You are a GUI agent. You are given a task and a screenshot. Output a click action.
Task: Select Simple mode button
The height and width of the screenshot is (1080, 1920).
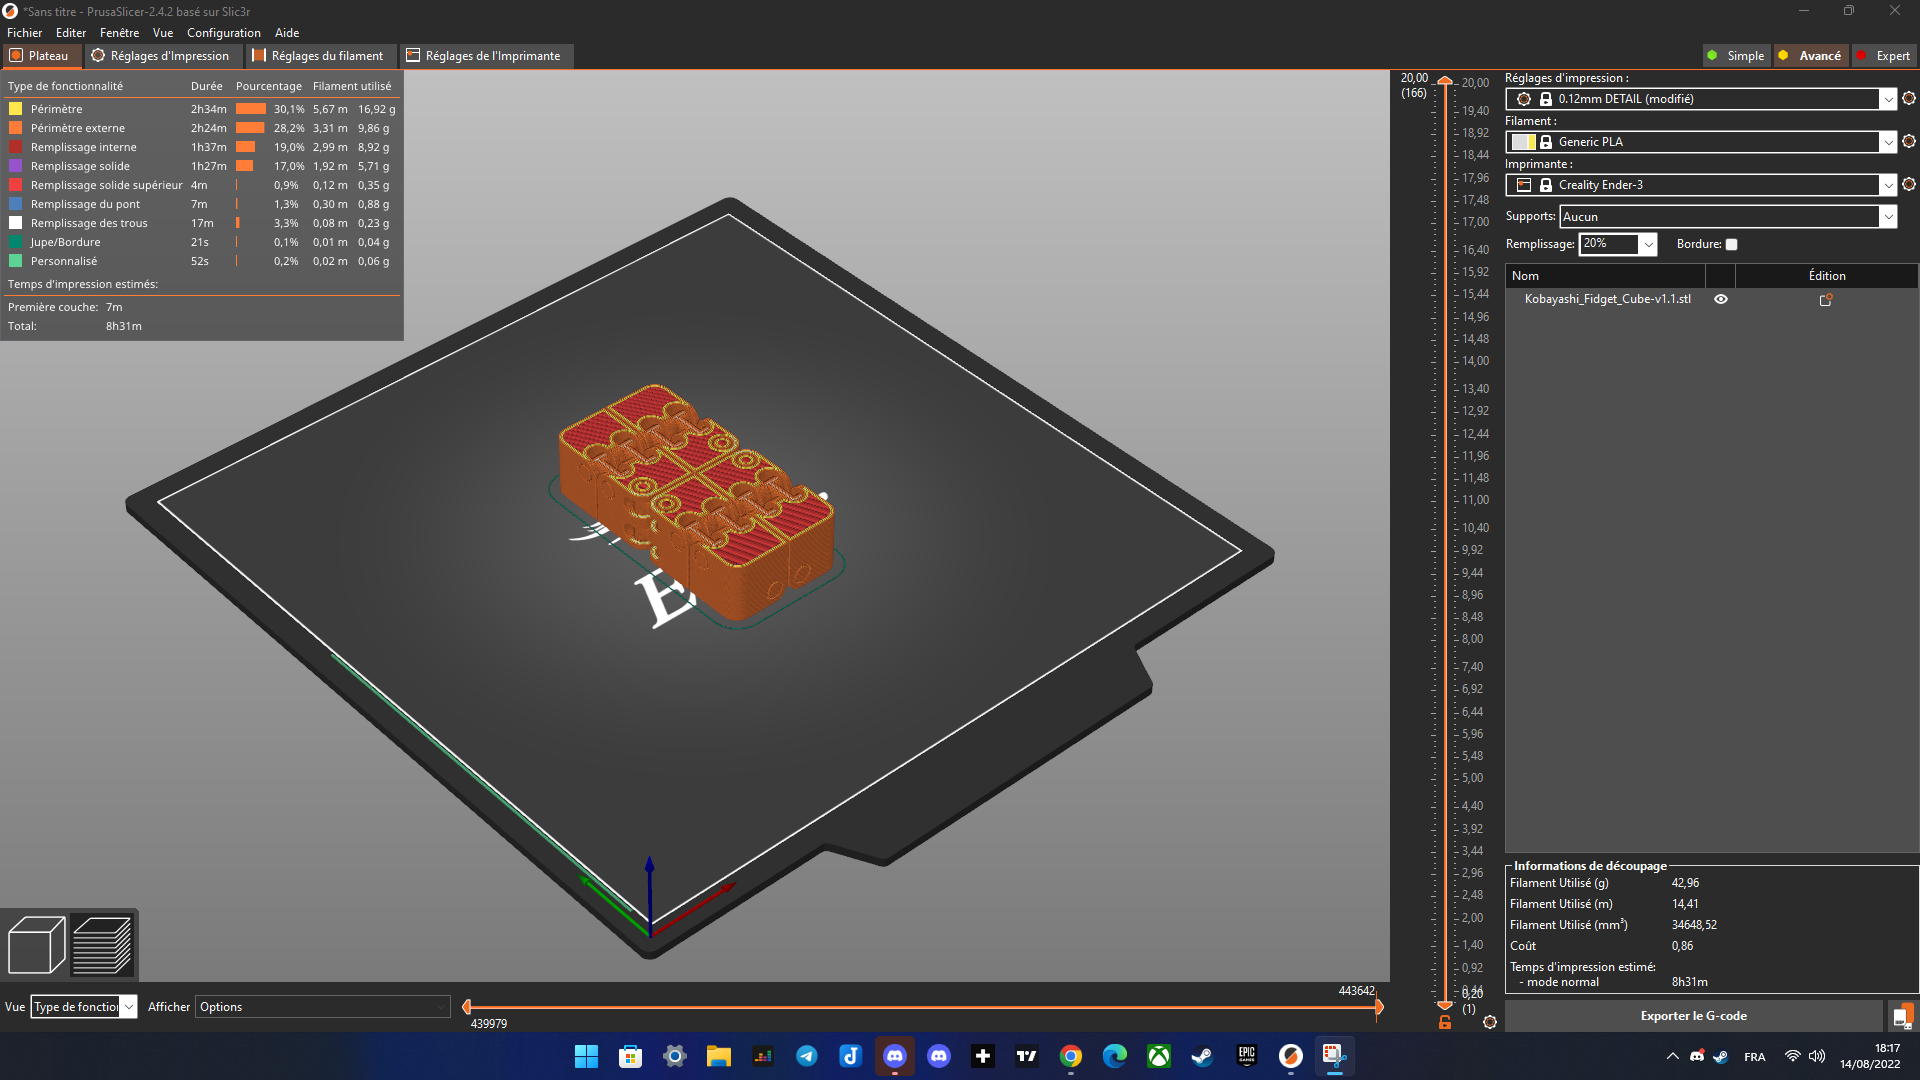click(1737, 56)
